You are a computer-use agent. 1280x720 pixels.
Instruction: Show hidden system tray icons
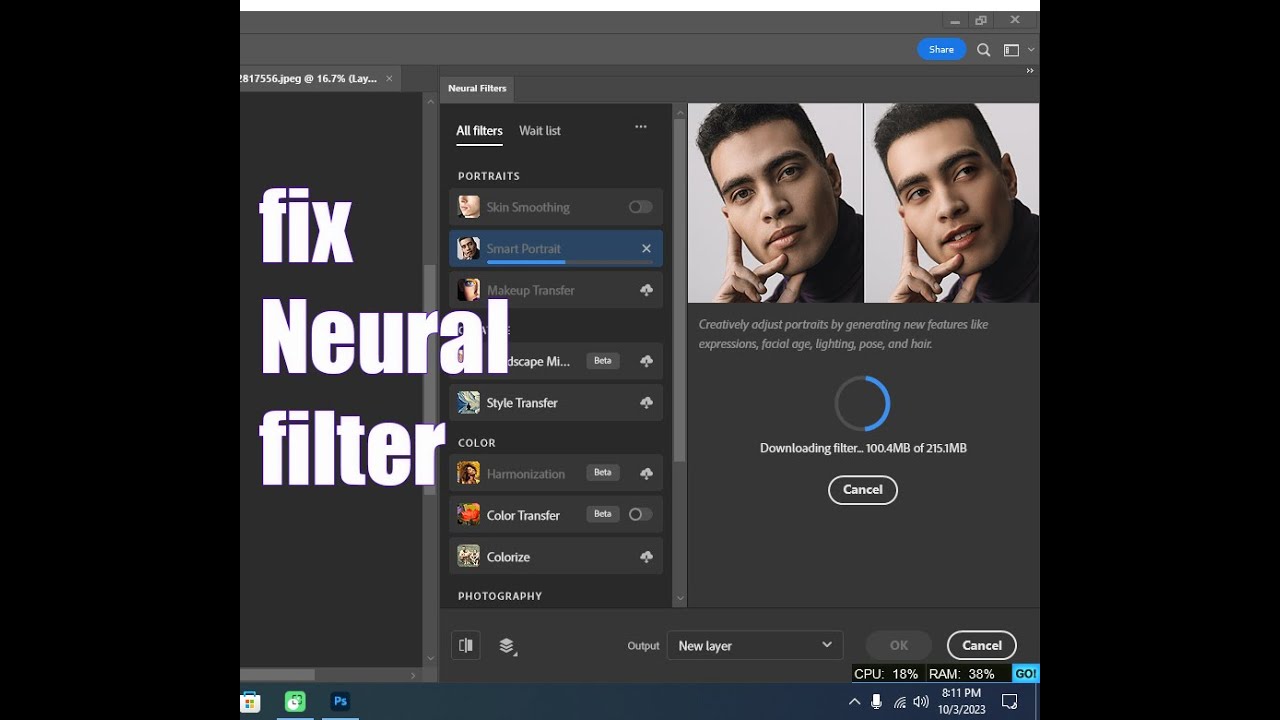click(854, 702)
